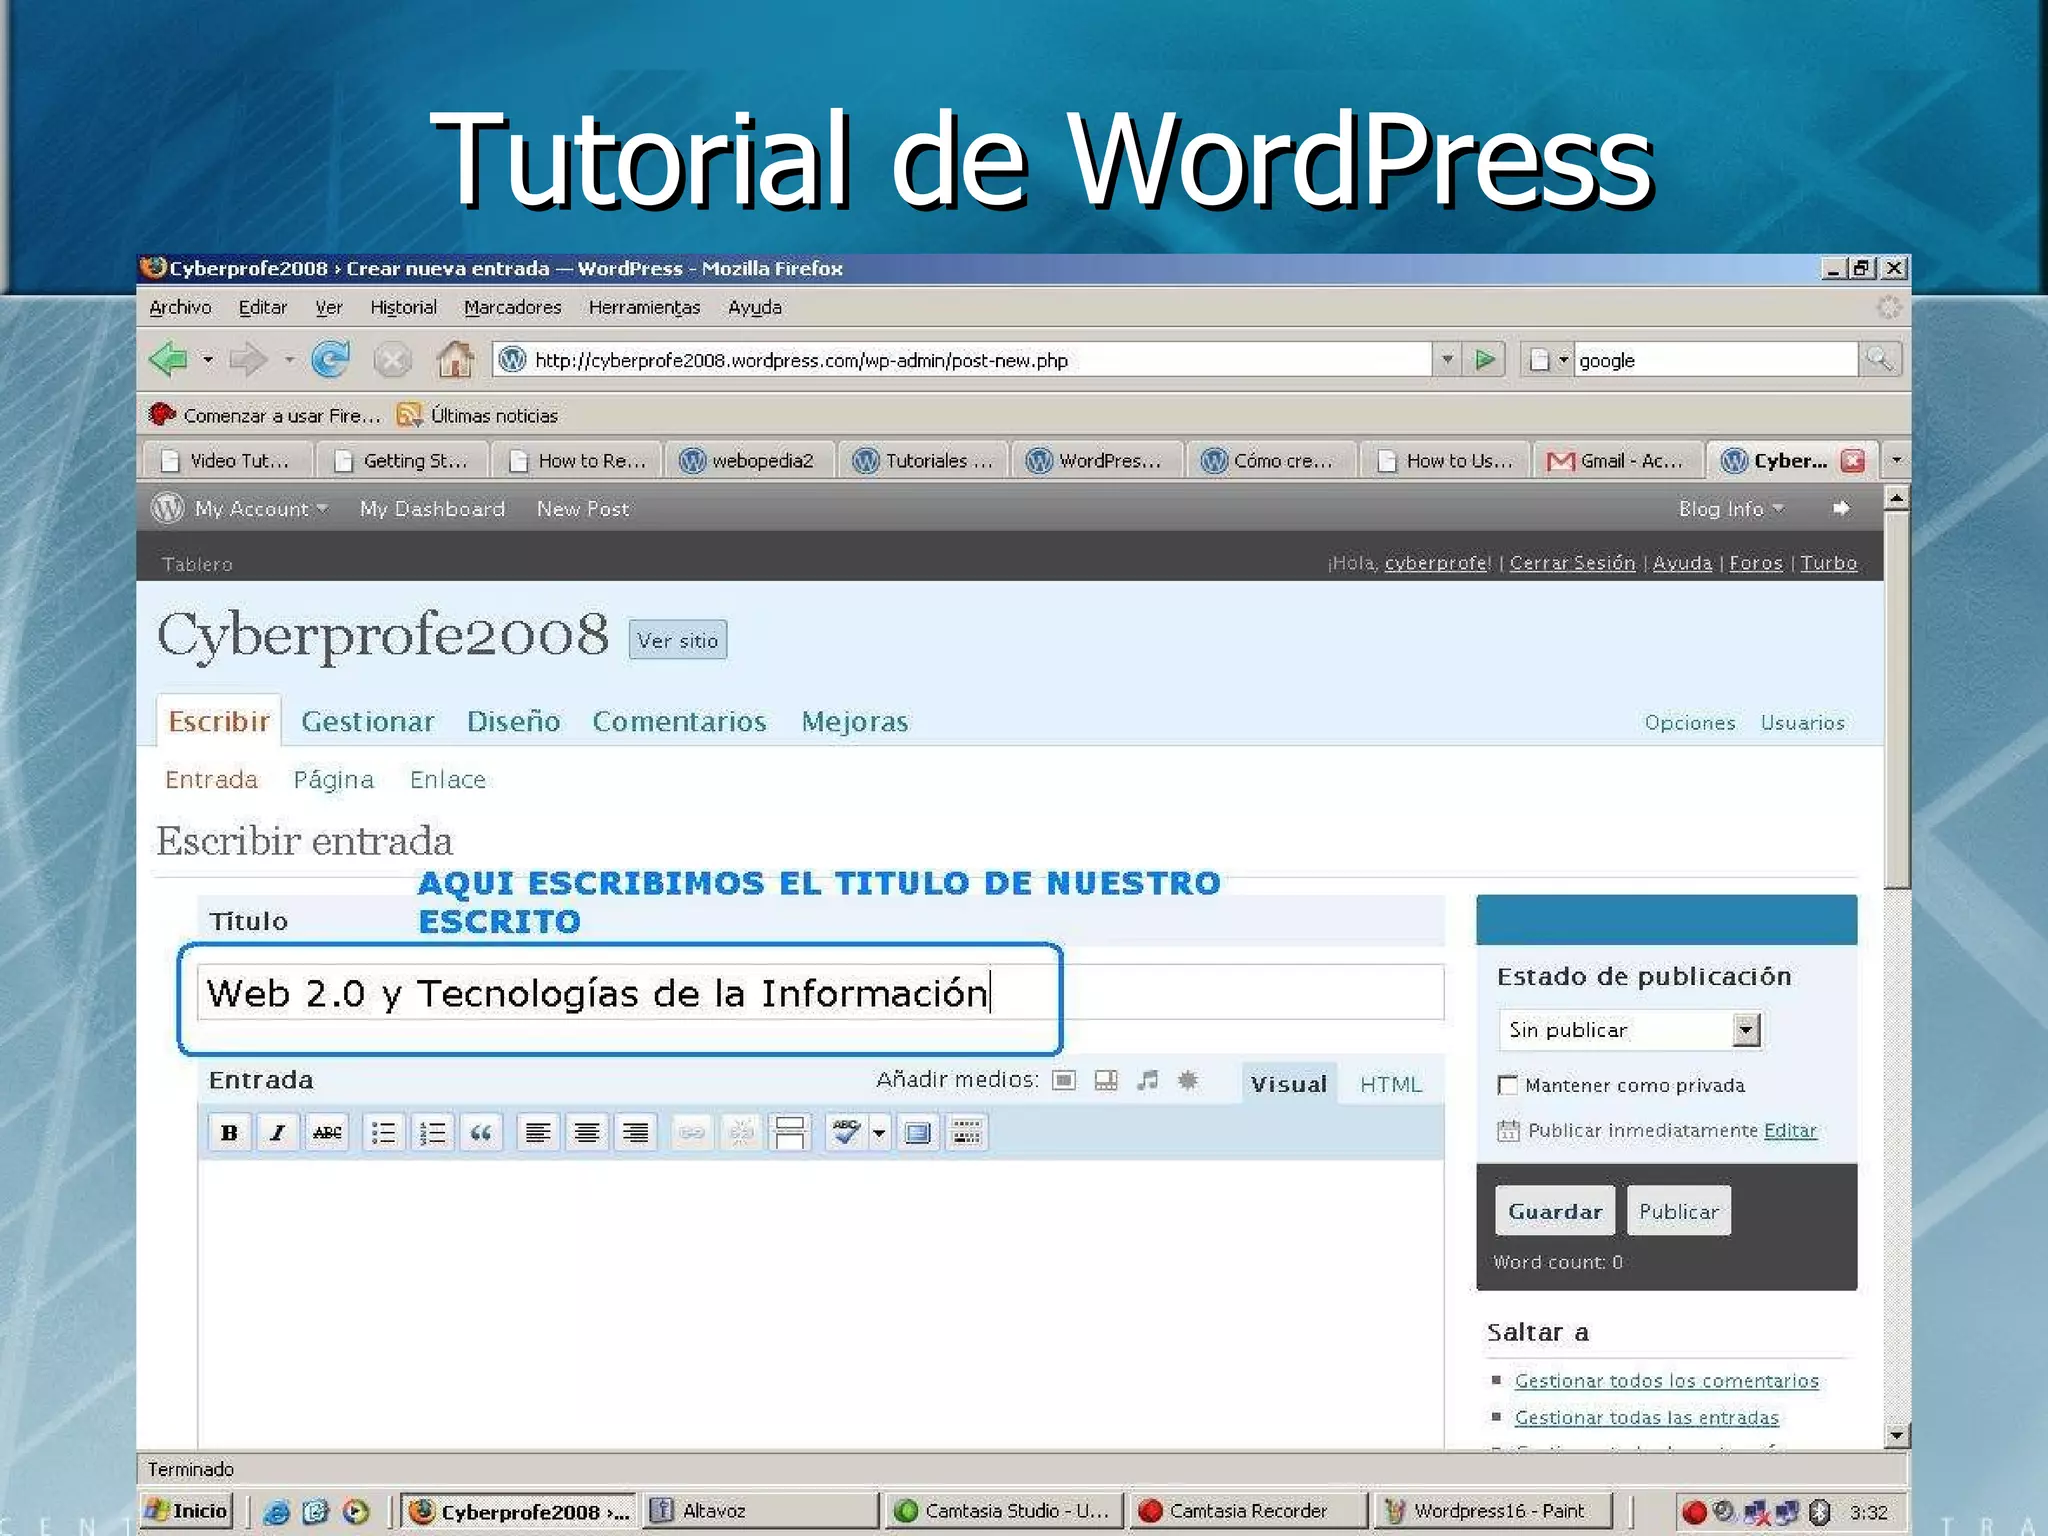
Task: Toggle strikethrough ABC button
Action: [x=327, y=1132]
